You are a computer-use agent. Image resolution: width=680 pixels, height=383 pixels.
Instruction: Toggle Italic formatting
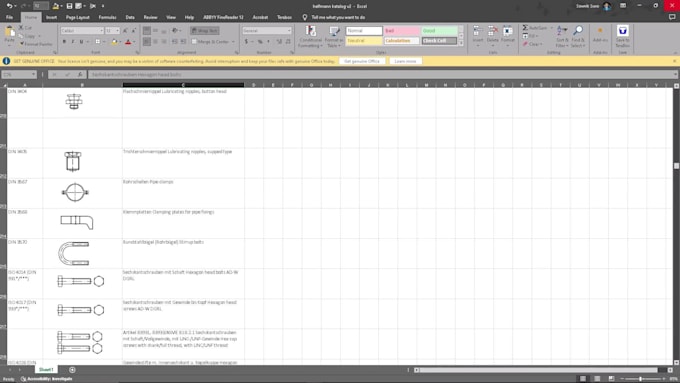click(72, 42)
